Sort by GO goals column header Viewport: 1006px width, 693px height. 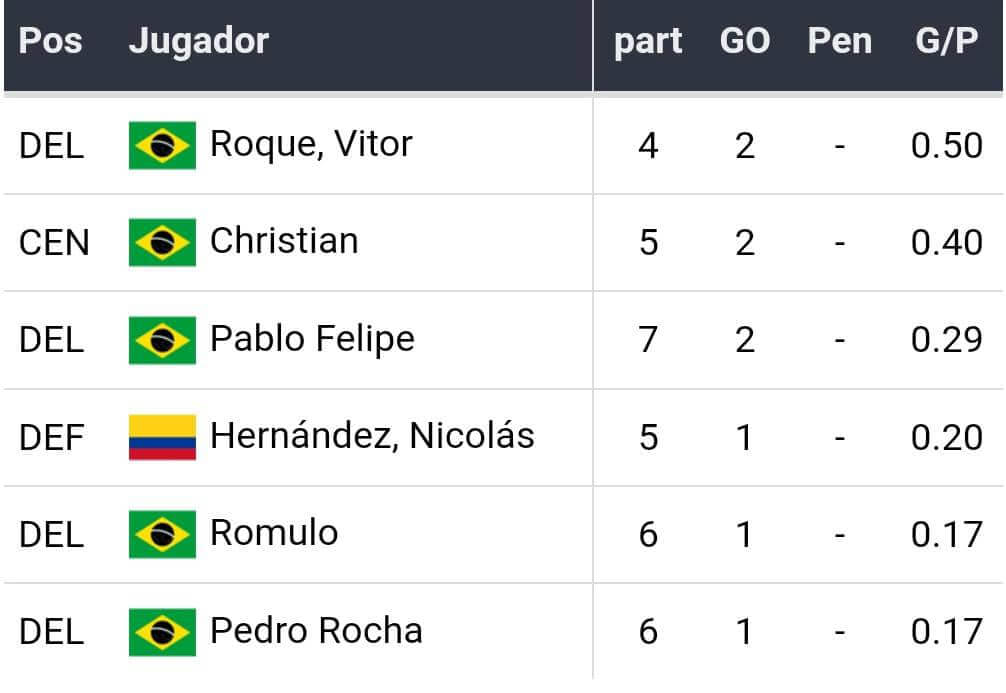click(x=745, y=42)
